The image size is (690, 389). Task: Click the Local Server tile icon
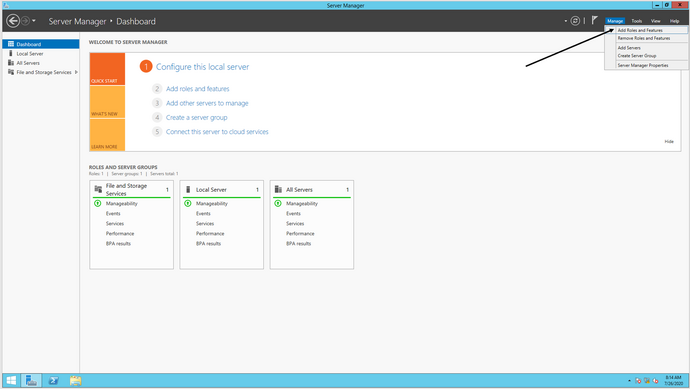click(x=188, y=189)
